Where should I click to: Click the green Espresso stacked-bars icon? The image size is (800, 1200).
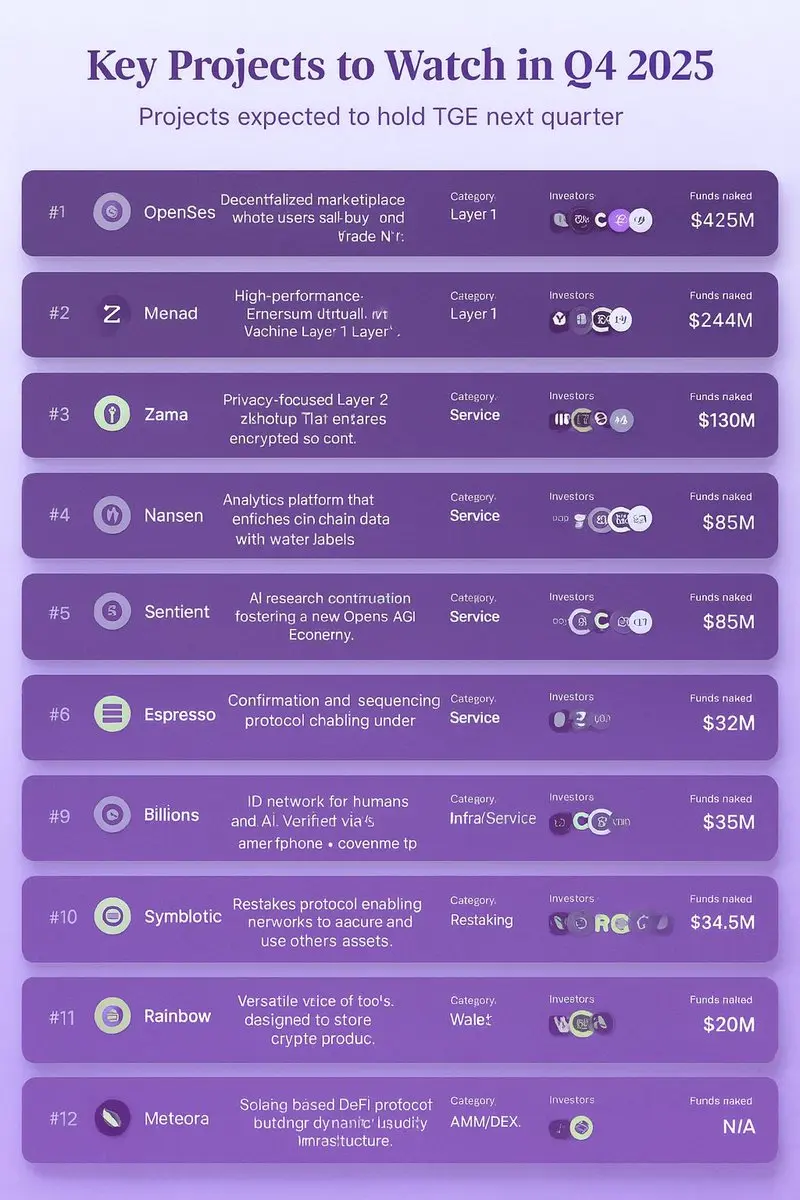point(112,714)
